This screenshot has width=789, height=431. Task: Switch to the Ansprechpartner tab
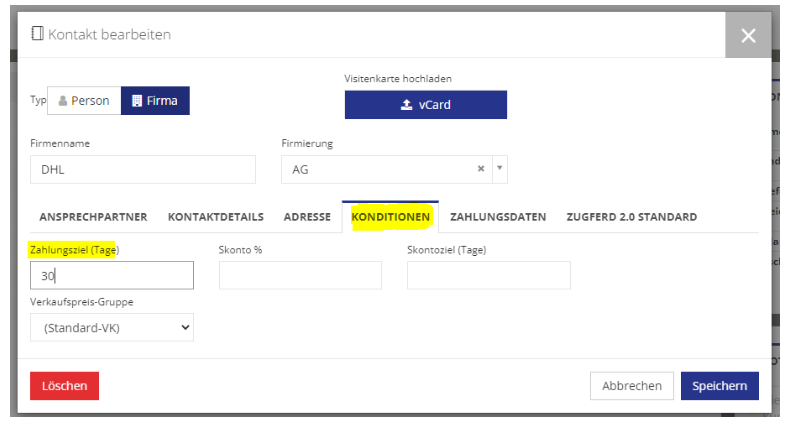click(x=93, y=217)
